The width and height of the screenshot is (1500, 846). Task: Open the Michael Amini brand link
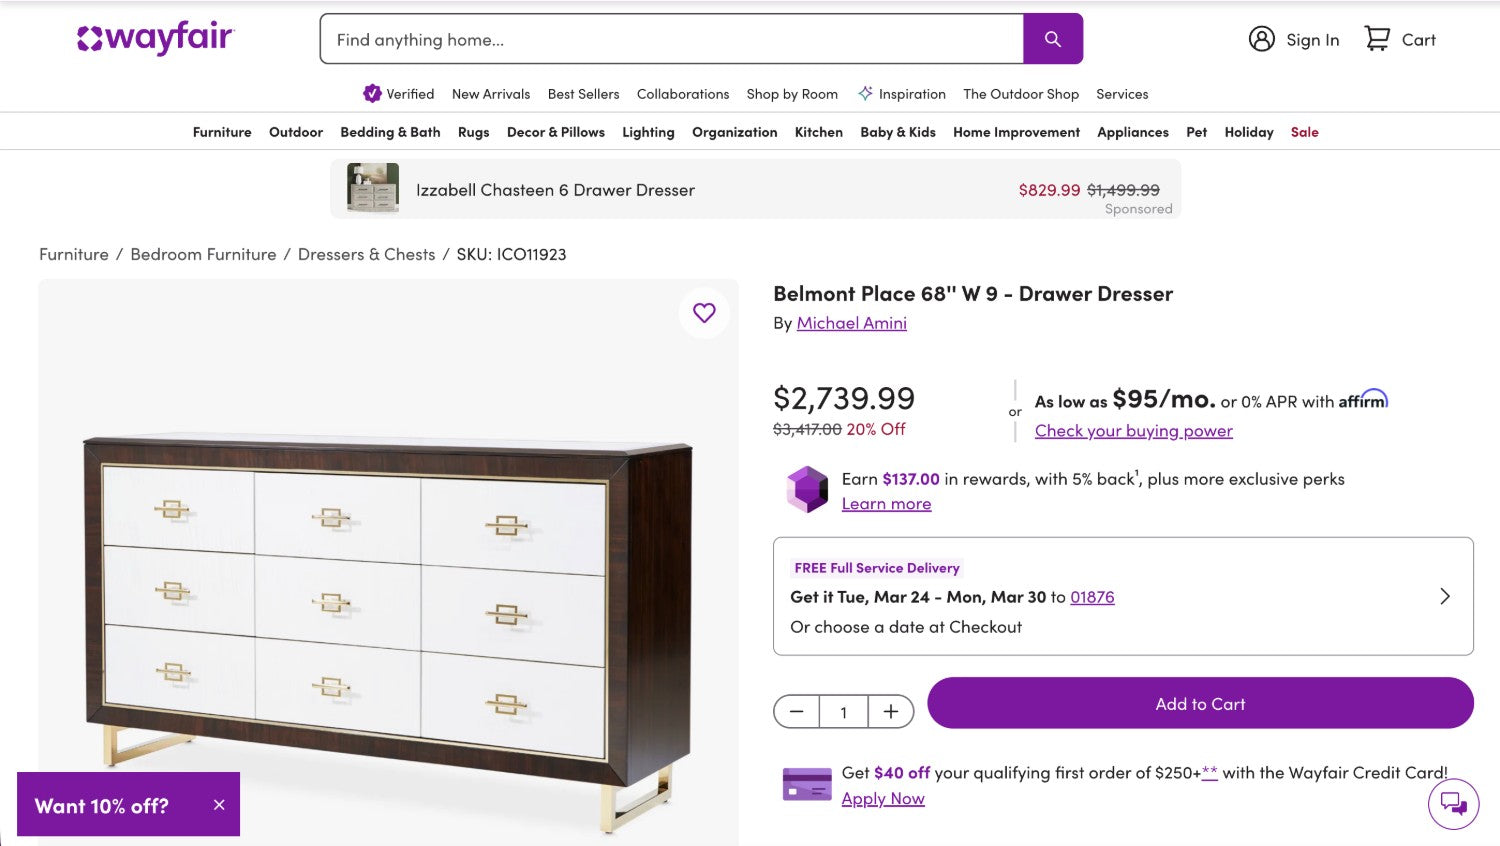click(x=851, y=323)
